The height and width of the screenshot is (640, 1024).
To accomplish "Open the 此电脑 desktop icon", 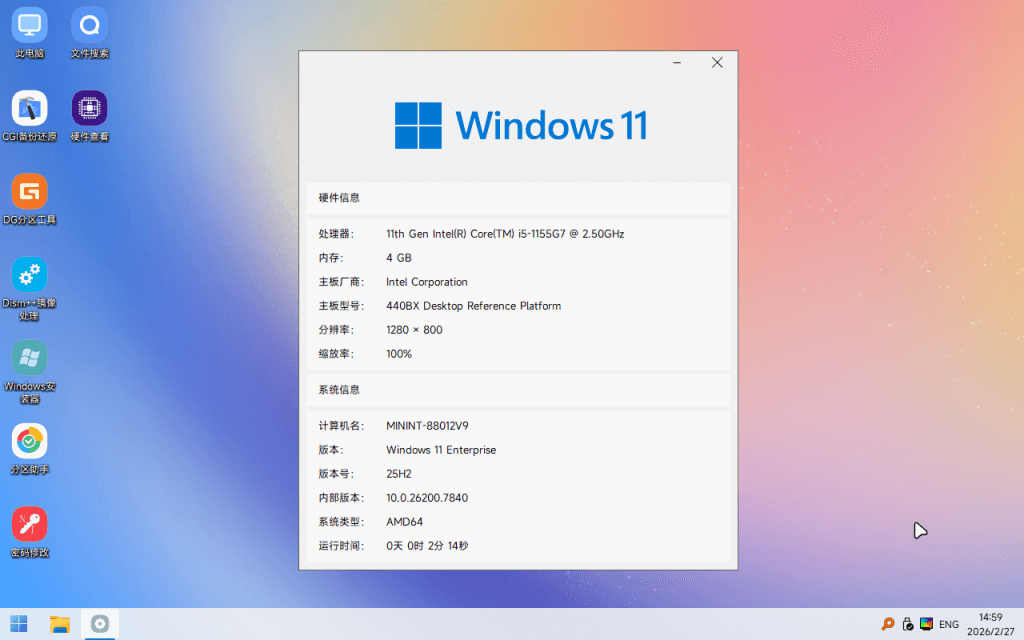I will point(29,33).
